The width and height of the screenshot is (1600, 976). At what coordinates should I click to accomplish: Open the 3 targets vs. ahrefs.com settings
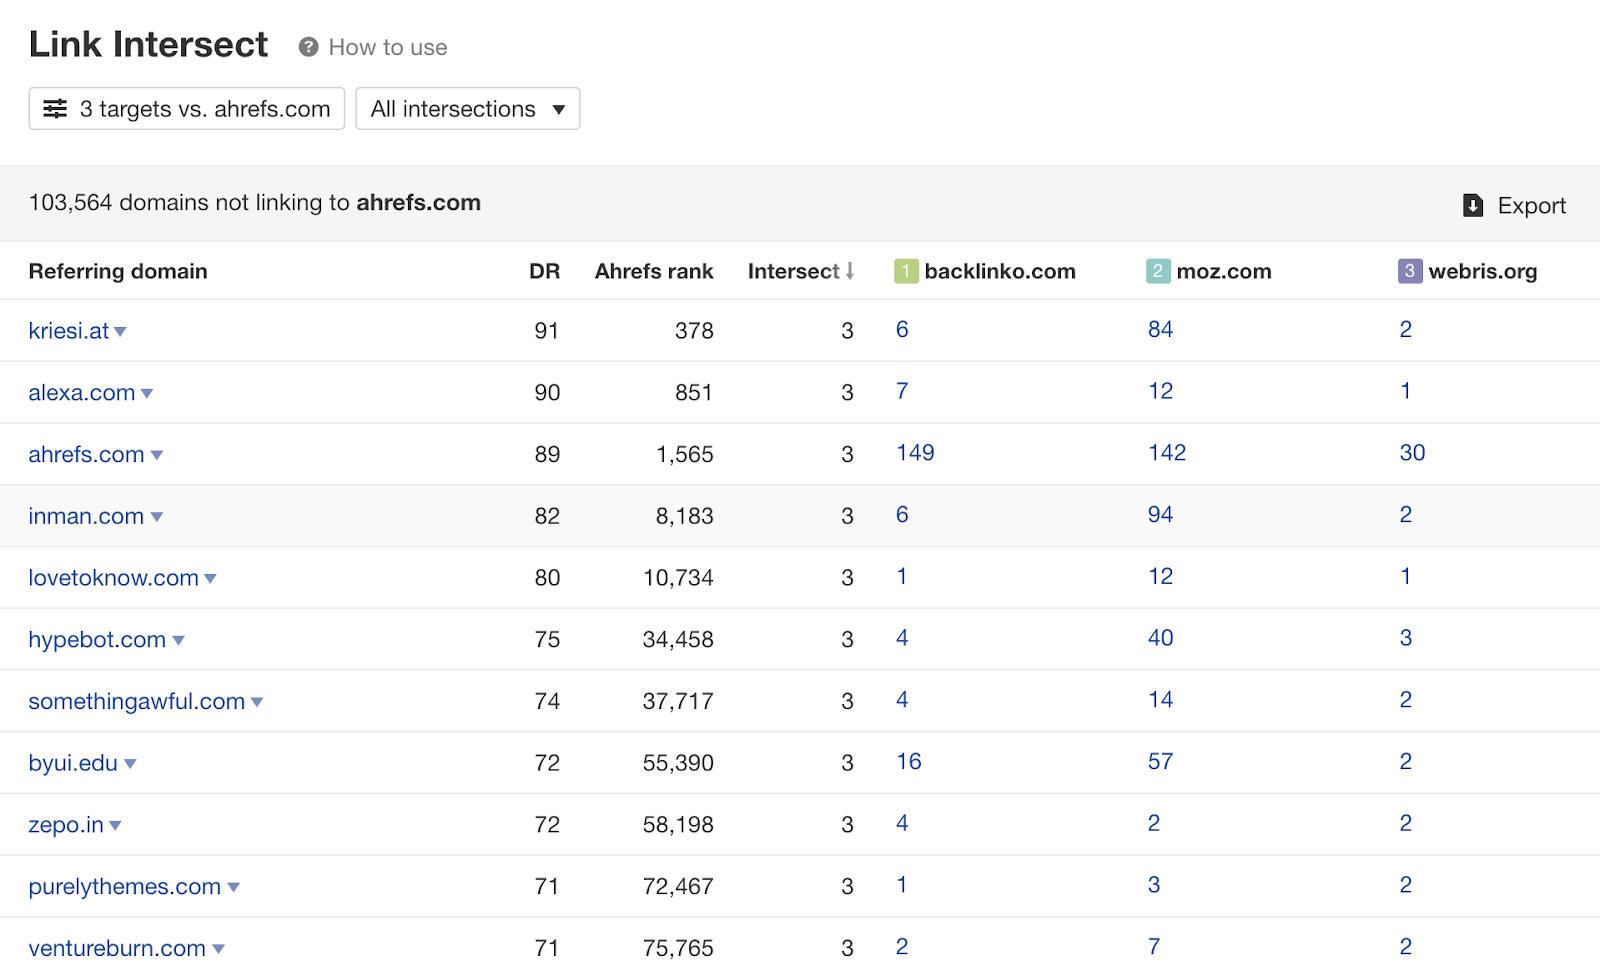tap(187, 109)
